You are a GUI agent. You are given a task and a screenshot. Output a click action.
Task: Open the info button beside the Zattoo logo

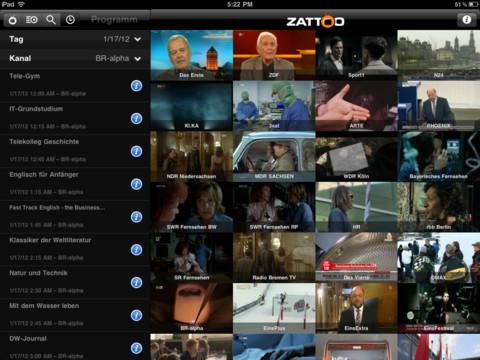click(x=467, y=20)
